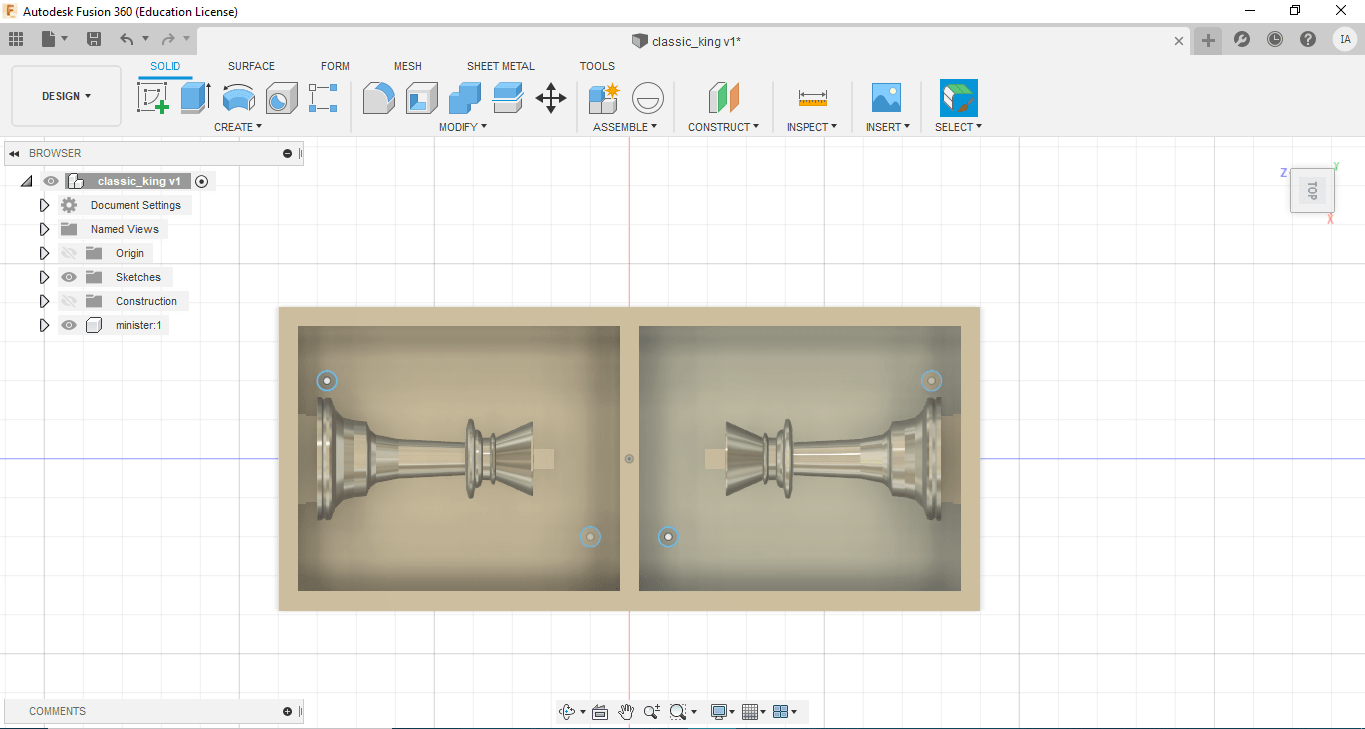The height and width of the screenshot is (729, 1365).
Task: Click the TOP face of ViewCube
Action: pyautogui.click(x=1312, y=190)
